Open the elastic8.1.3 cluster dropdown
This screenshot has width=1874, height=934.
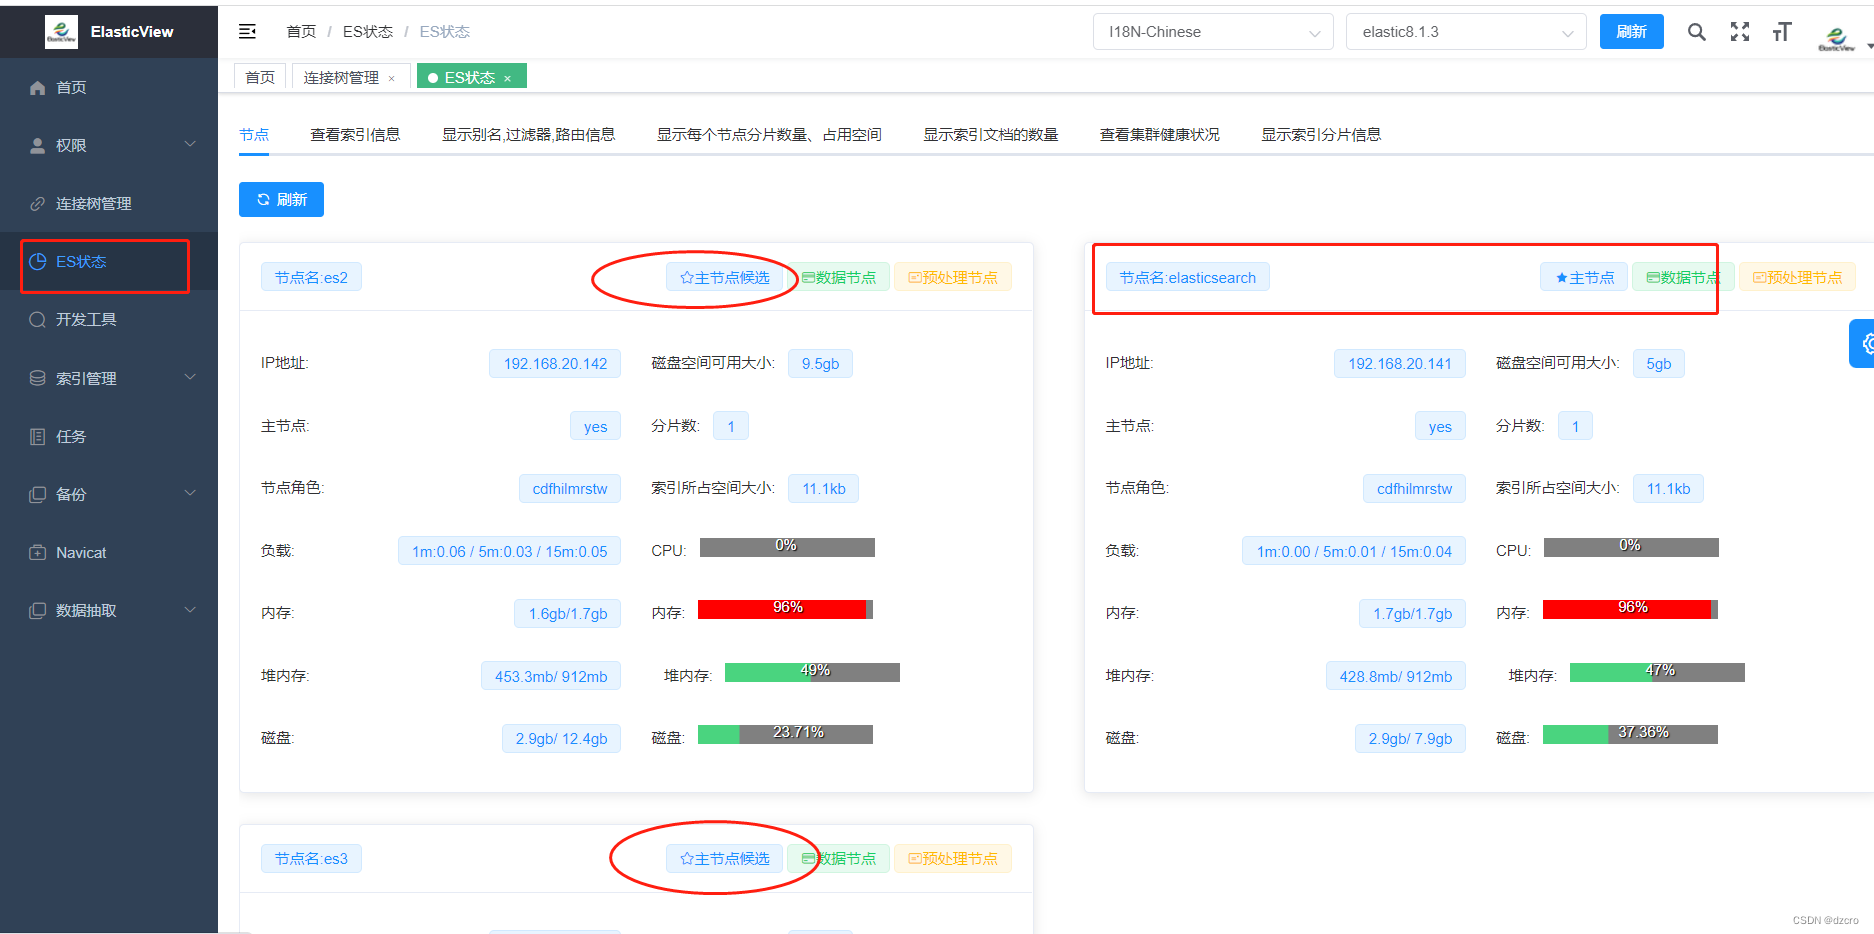(x=1466, y=31)
